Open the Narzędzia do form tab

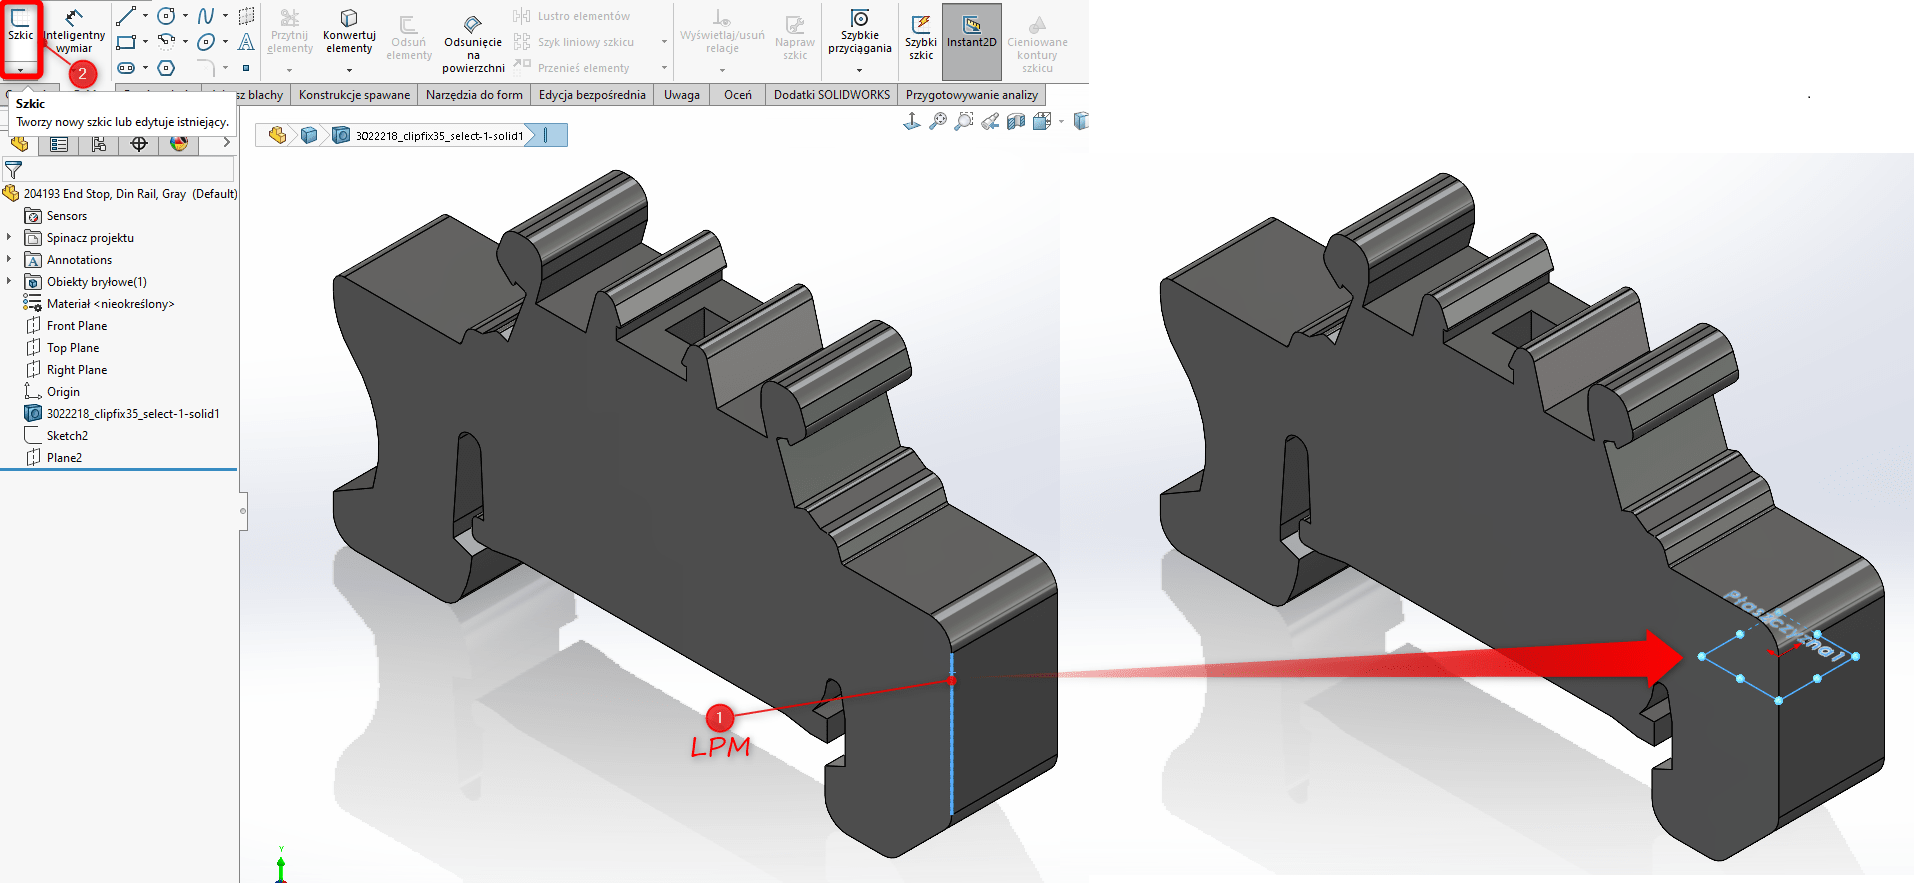click(x=474, y=95)
